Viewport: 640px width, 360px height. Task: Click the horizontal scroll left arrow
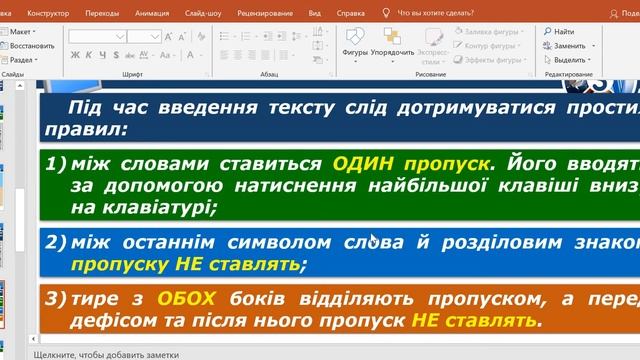[33, 339]
